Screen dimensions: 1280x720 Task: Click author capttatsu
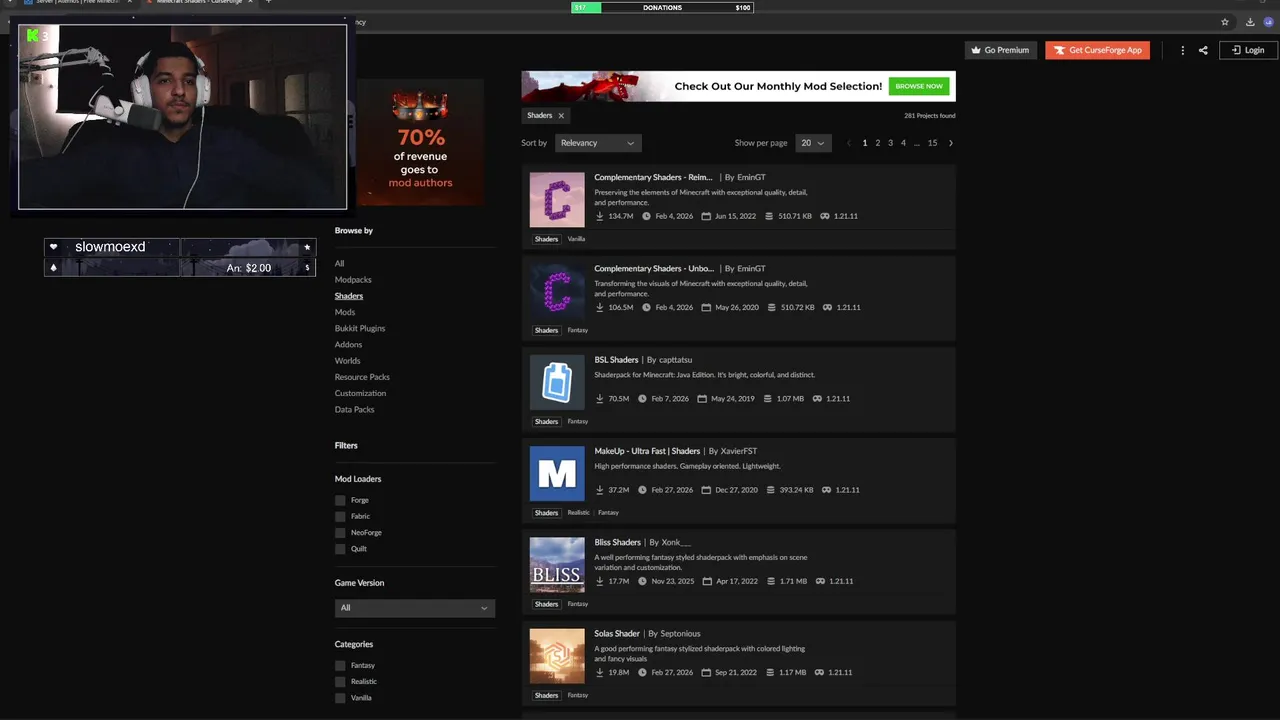click(x=675, y=360)
